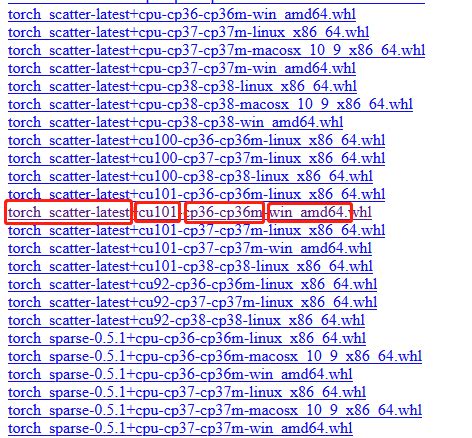Download torch_scatter-latest+cpu-cp37-cp37m-linux_x86_64.whl

pos(189,32)
